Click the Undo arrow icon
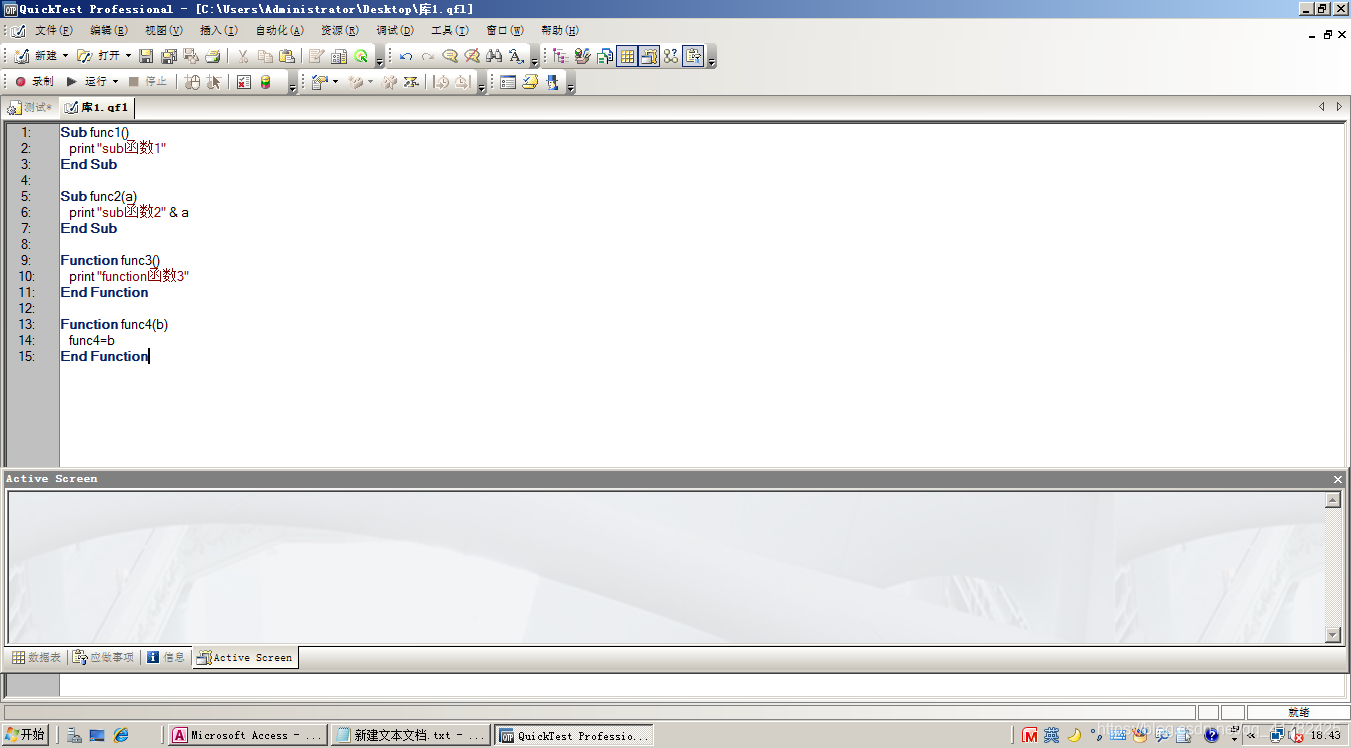The image size is (1351, 748). [406, 56]
